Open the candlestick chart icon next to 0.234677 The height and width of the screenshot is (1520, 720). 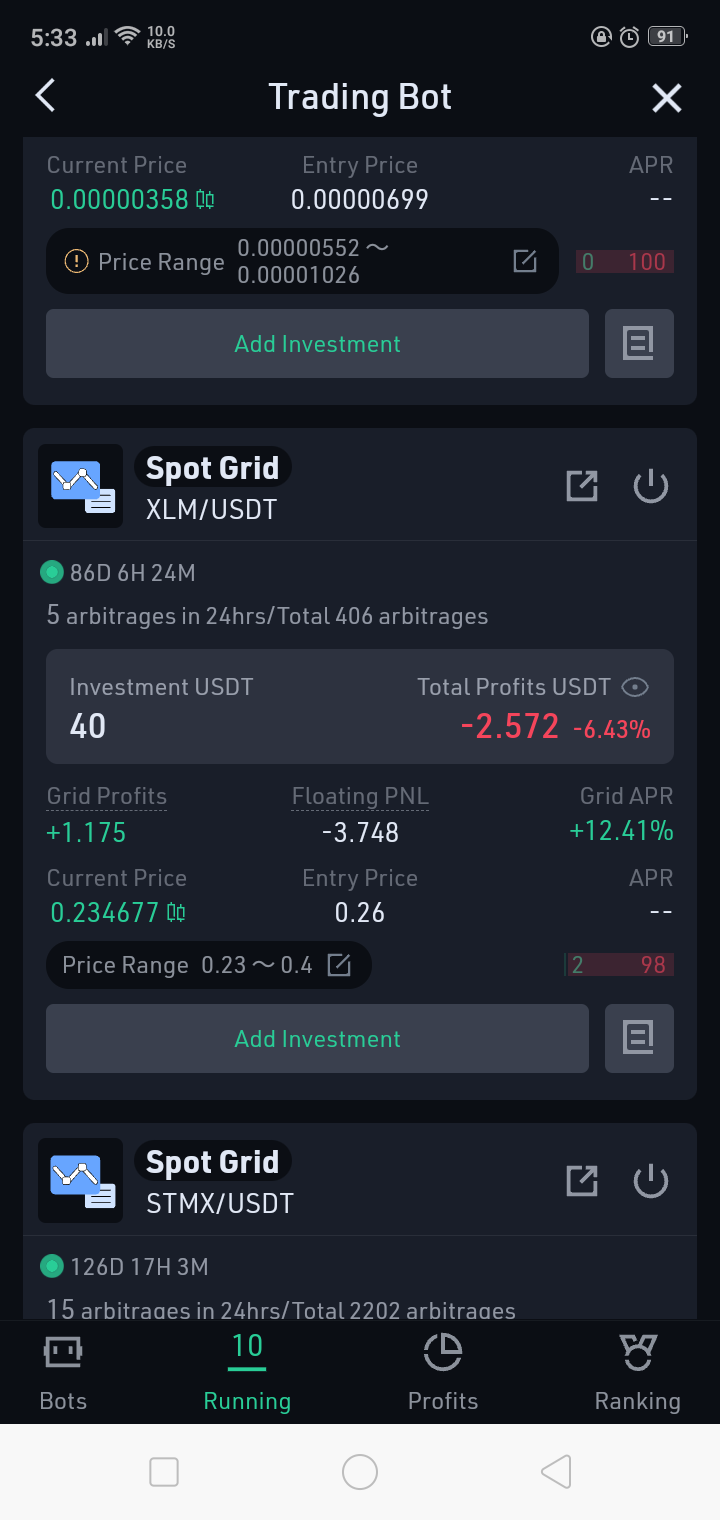[176, 912]
